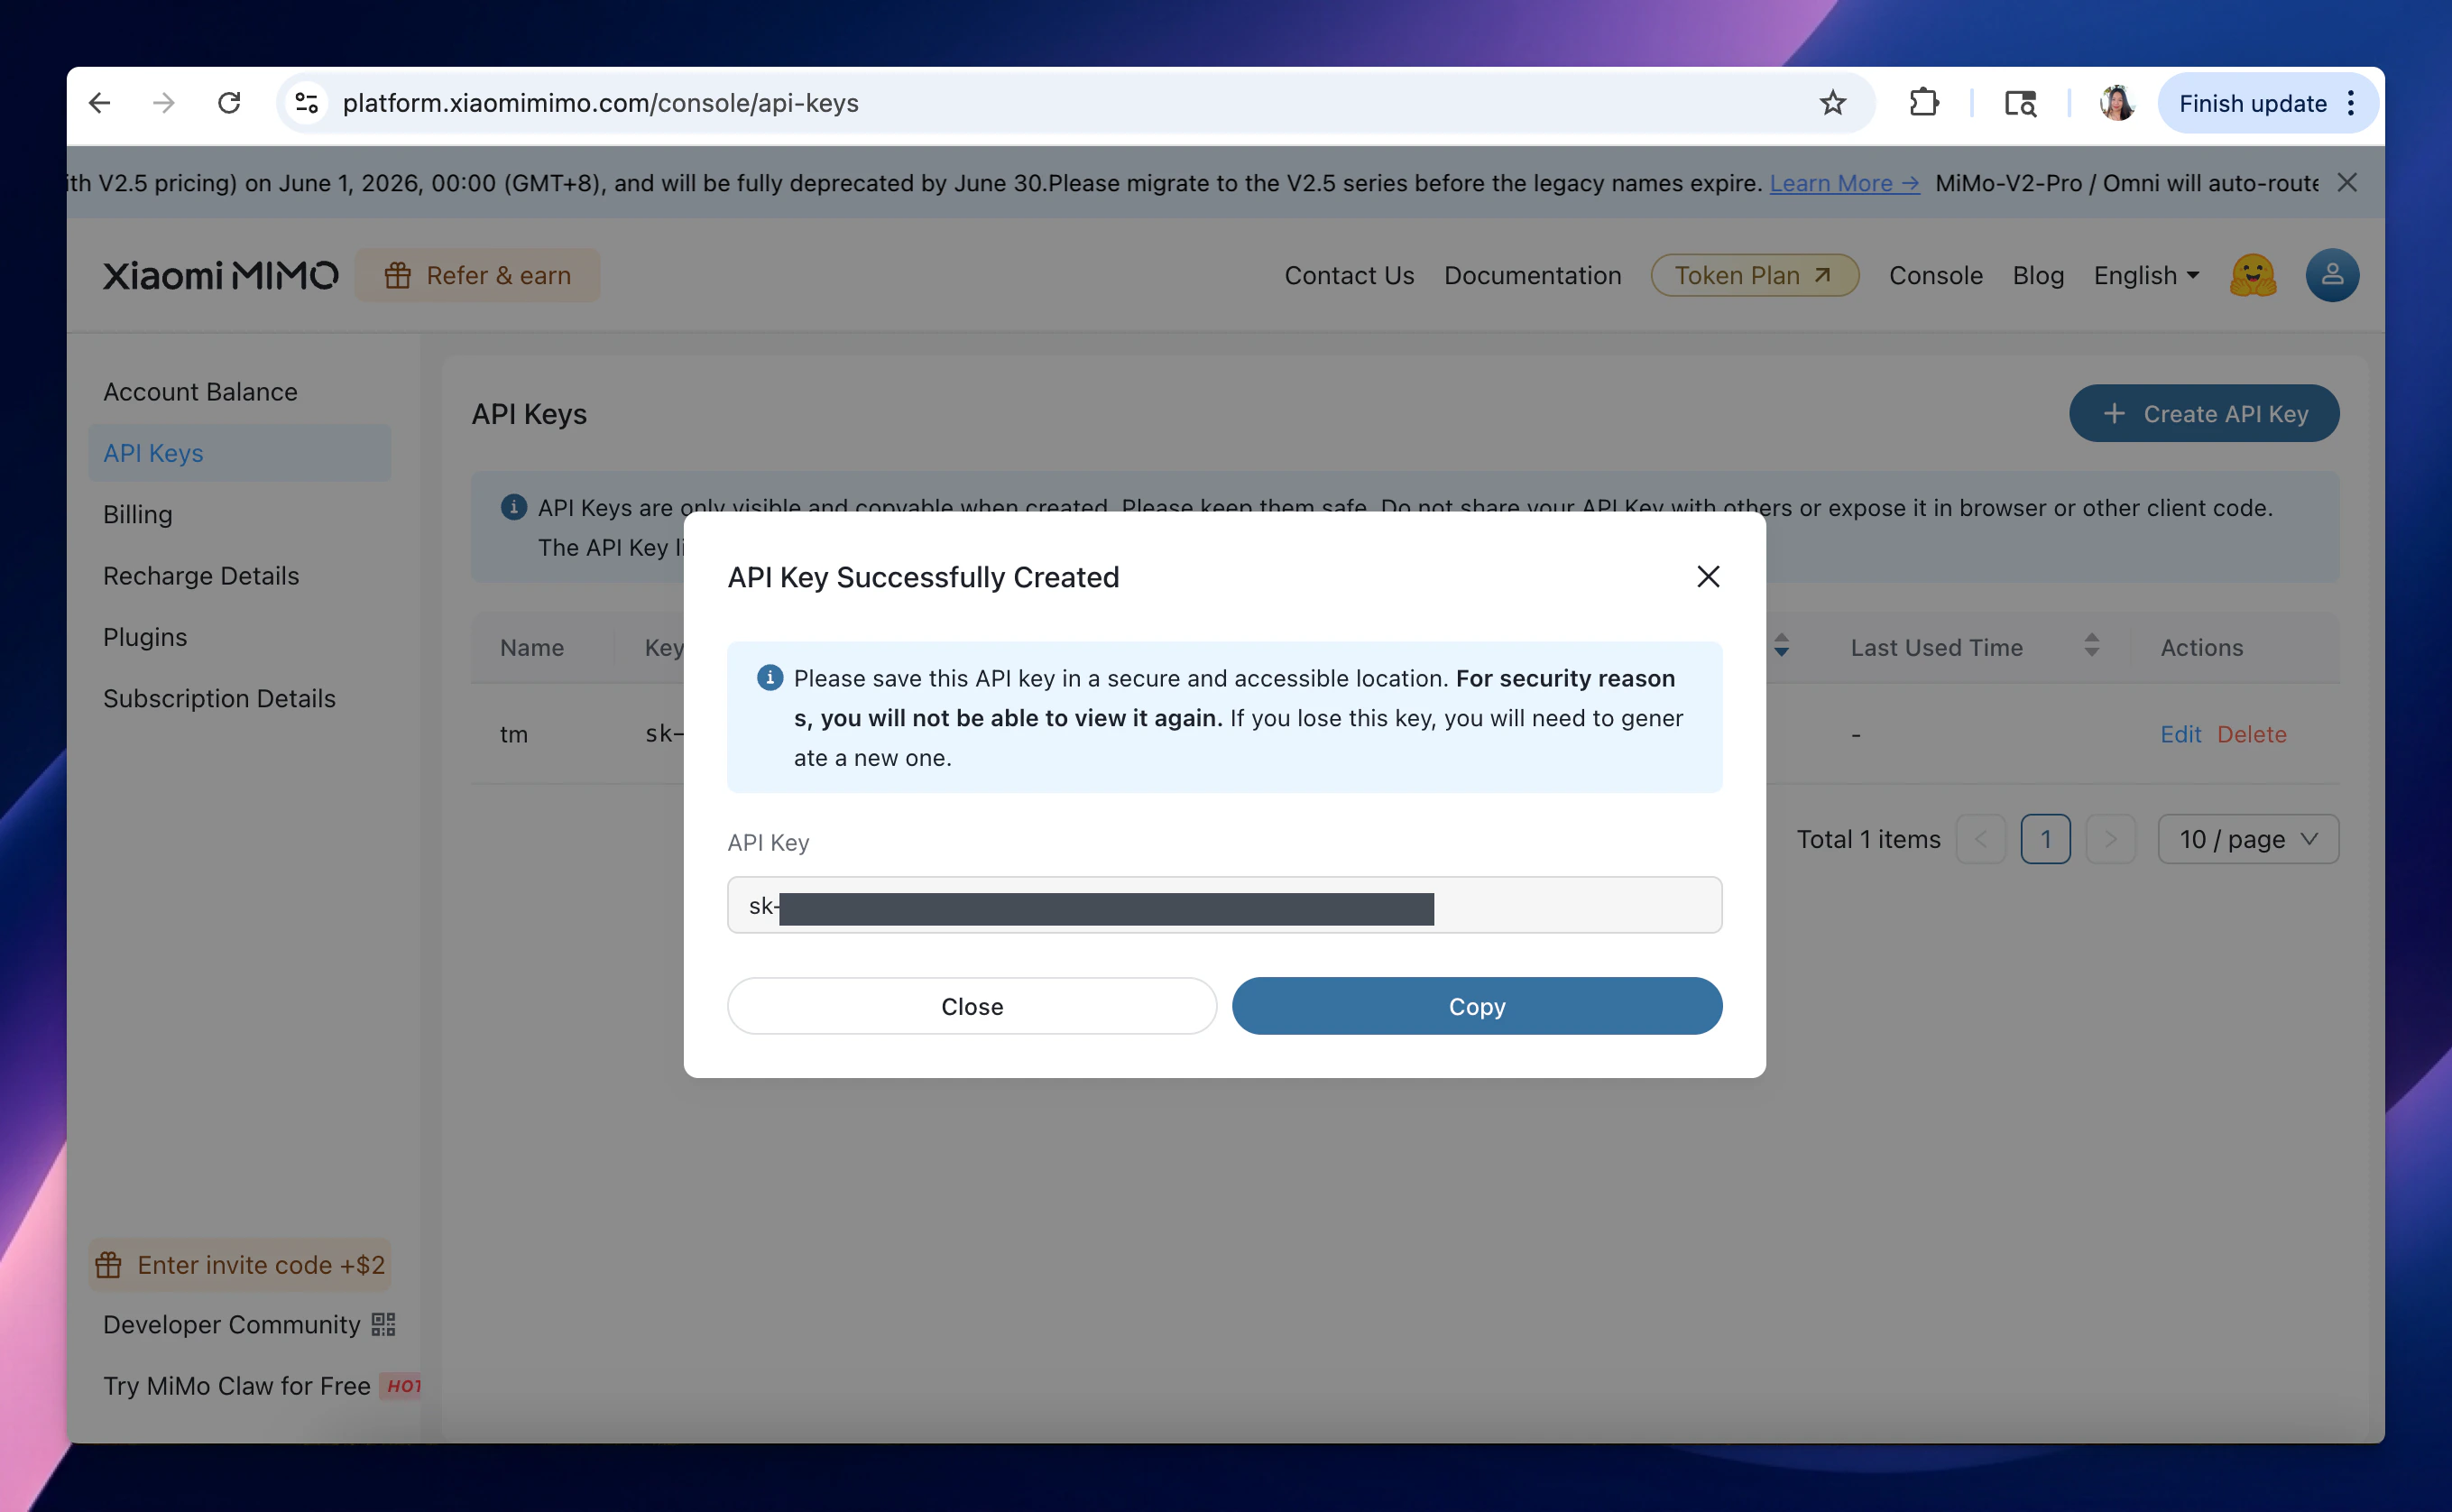Image resolution: width=2452 pixels, height=1512 pixels.
Task: Open Chrome three-dot menu
Action: (2351, 103)
